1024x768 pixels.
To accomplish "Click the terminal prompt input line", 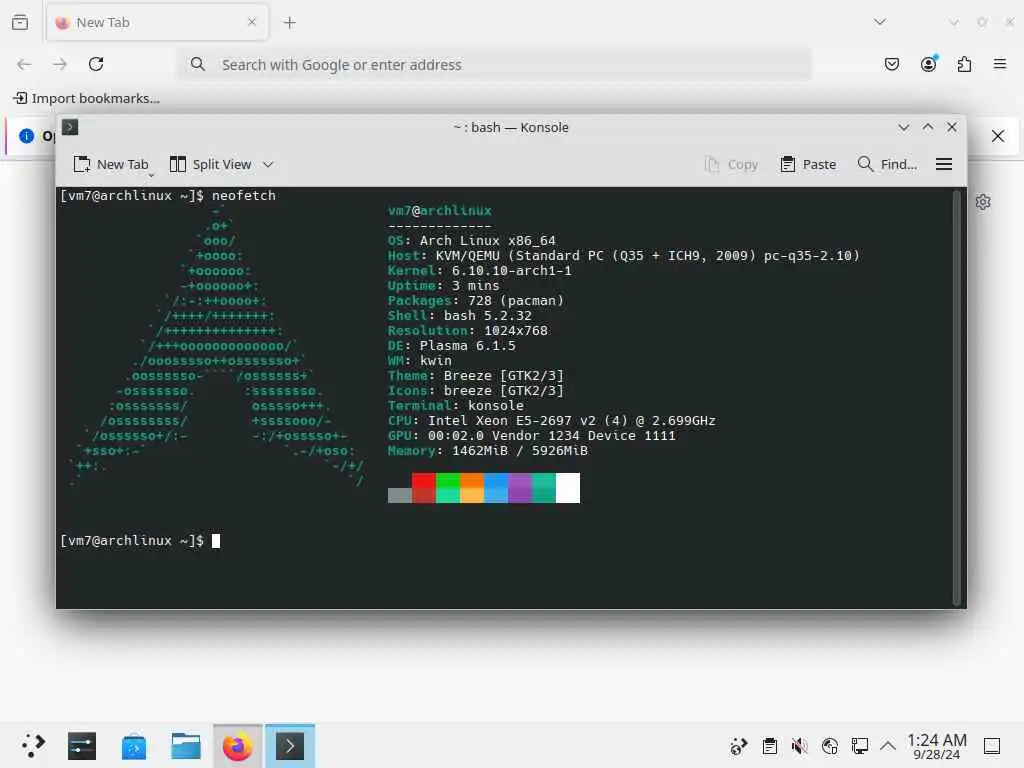I will pos(140,541).
